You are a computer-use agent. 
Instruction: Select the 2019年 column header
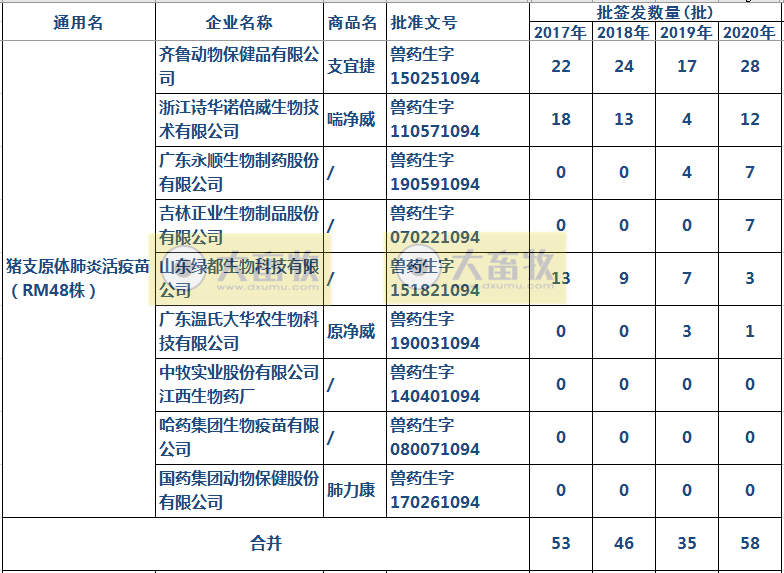(x=686, y=33)
